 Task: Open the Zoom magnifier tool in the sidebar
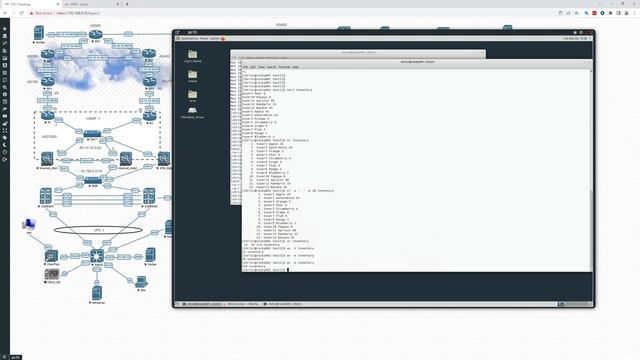point(4,87)
